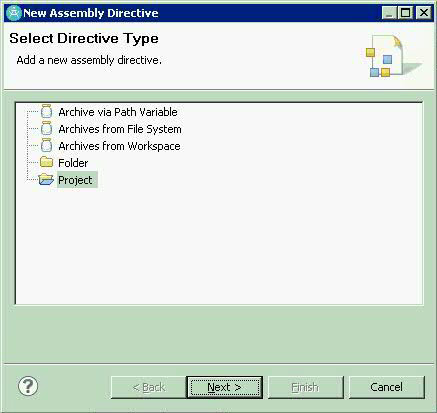Click the open folder icon beside Project
Screen dimensions: 437x413
(46, 179)
